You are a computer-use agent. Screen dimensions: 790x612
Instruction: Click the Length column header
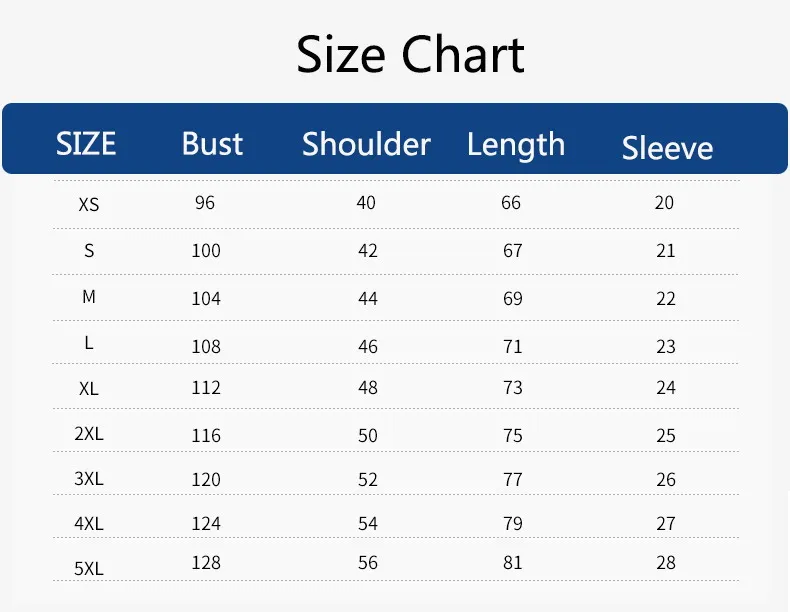[x=515, y=145]
